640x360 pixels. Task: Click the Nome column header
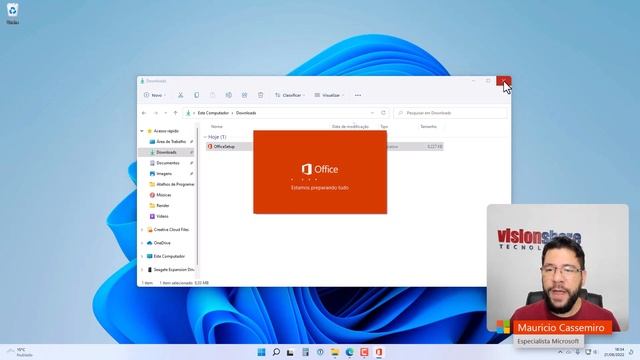(x=217, y=127)
